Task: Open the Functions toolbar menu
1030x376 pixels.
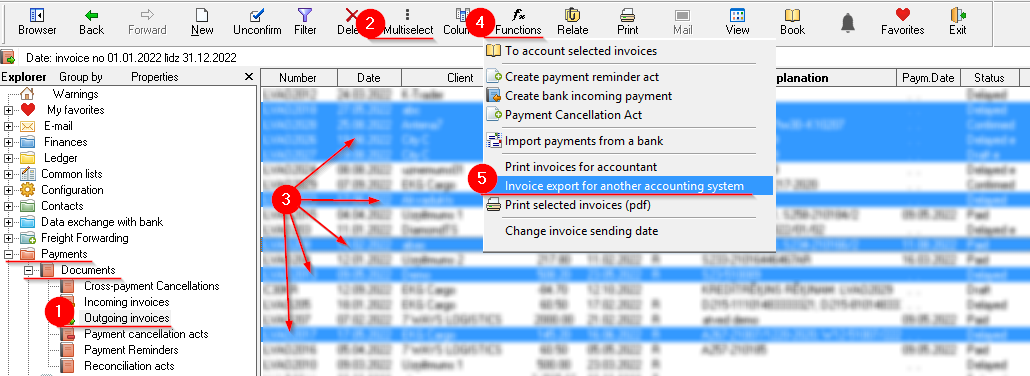Action: pos(518,22)
